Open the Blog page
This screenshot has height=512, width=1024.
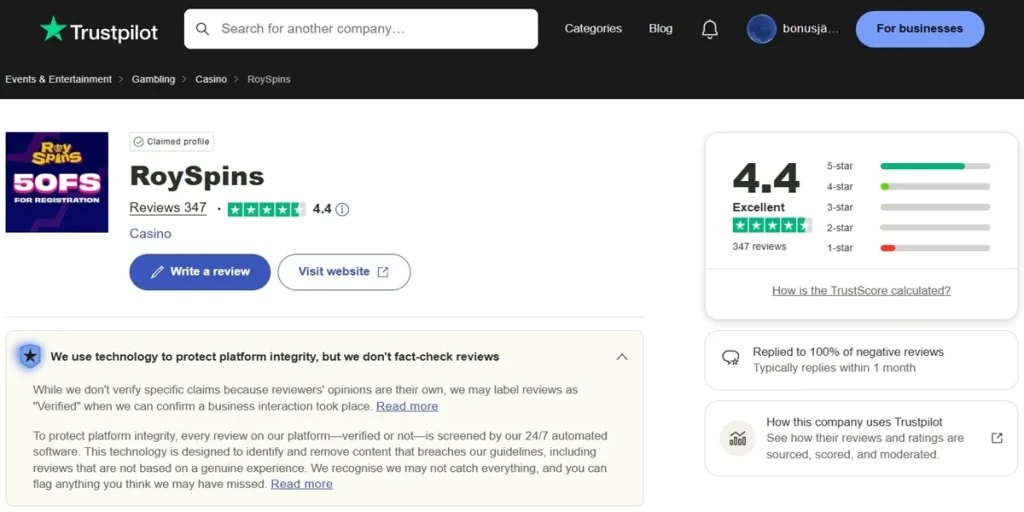[x=660, y=29]
